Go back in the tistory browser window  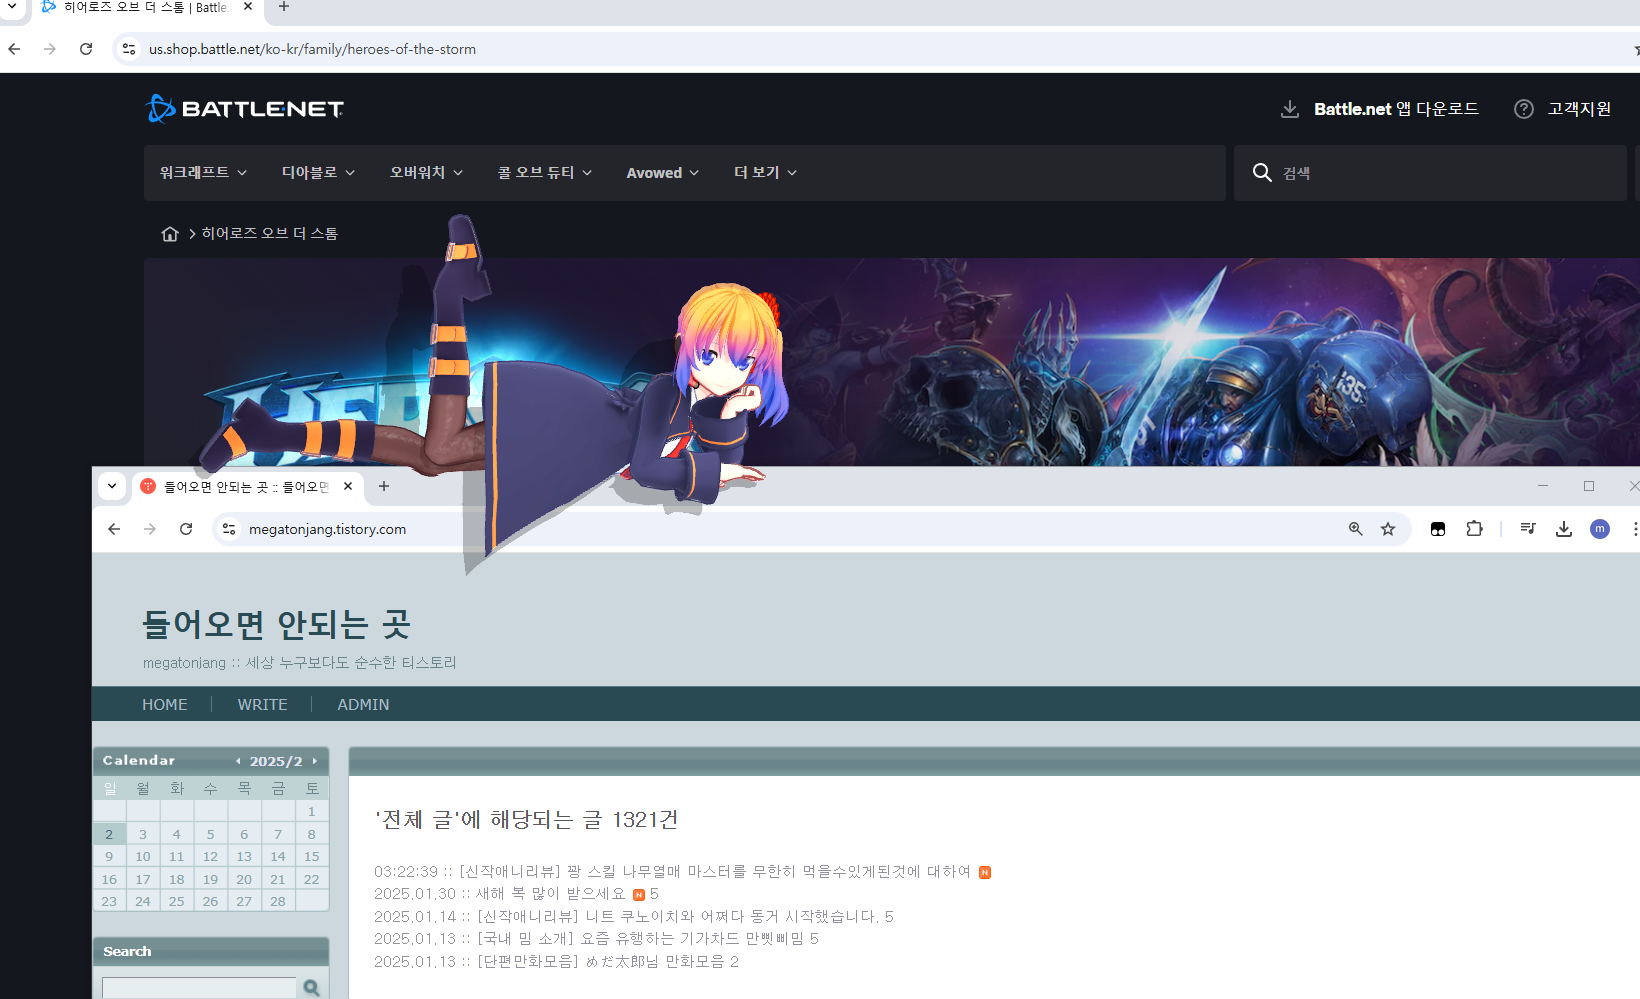114,529
